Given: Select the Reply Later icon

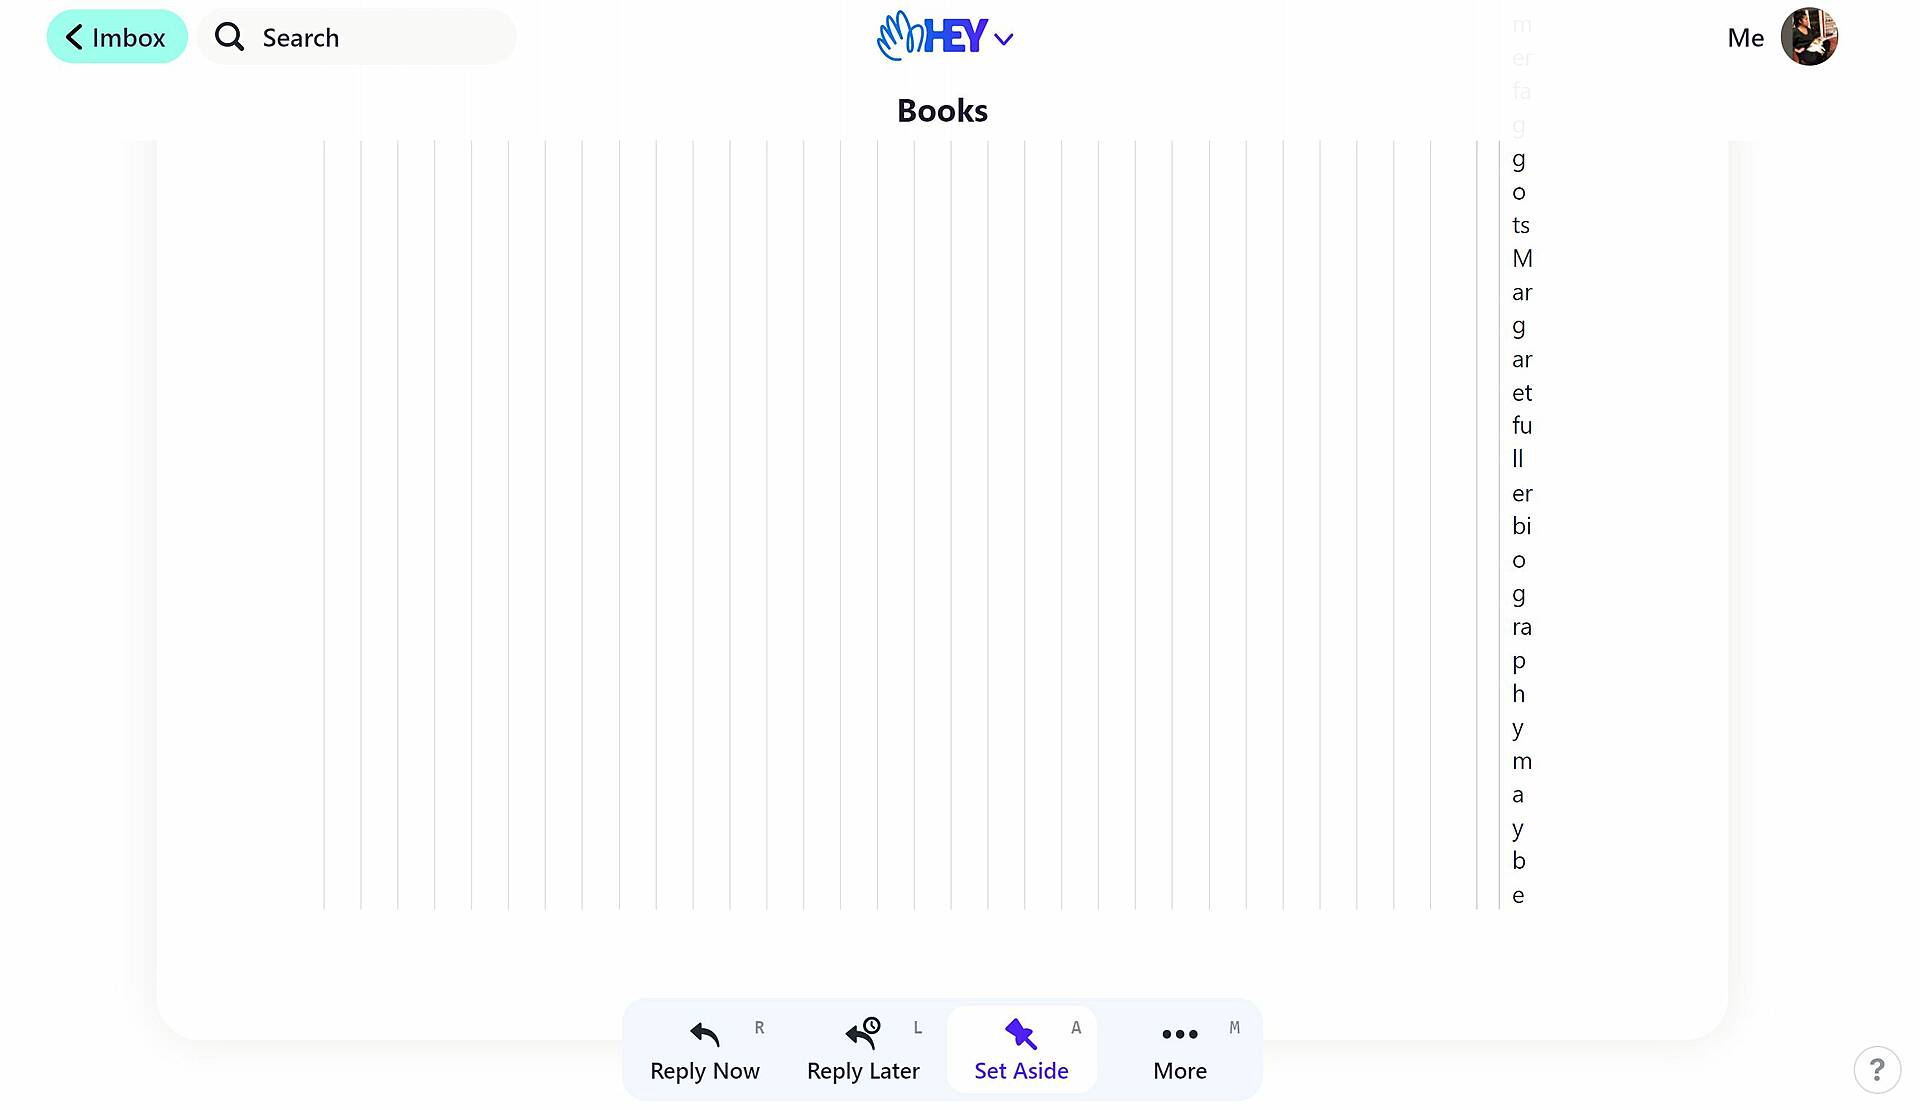Looking at the screenshot, I should 862,1035.
